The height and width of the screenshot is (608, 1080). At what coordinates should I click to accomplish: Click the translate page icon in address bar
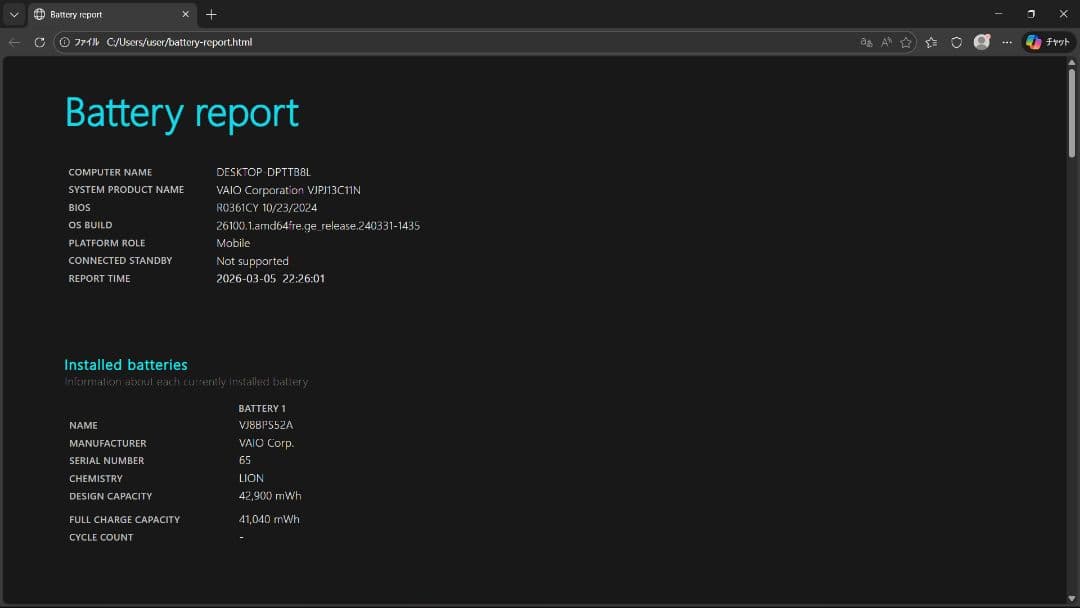(866, 42)
